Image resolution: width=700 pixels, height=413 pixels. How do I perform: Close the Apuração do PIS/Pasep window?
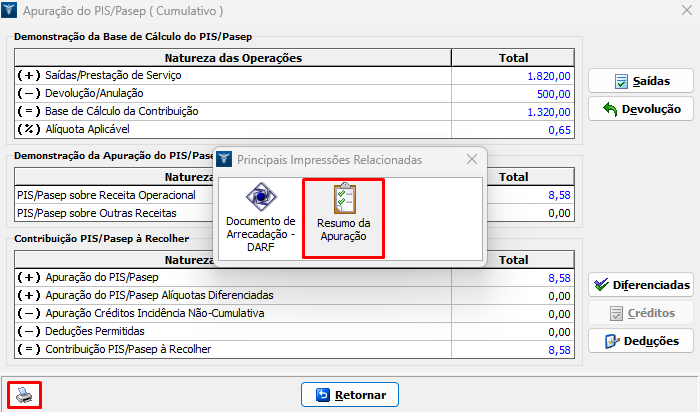(677, 12)
